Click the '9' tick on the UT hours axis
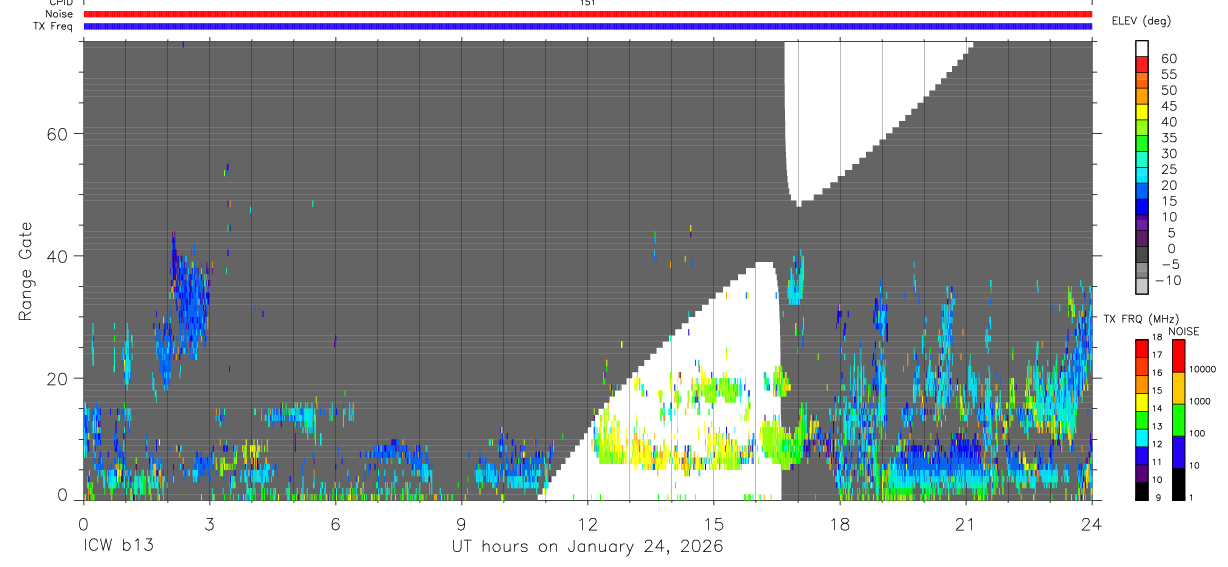1228x567 pixels. coord(461,523)
